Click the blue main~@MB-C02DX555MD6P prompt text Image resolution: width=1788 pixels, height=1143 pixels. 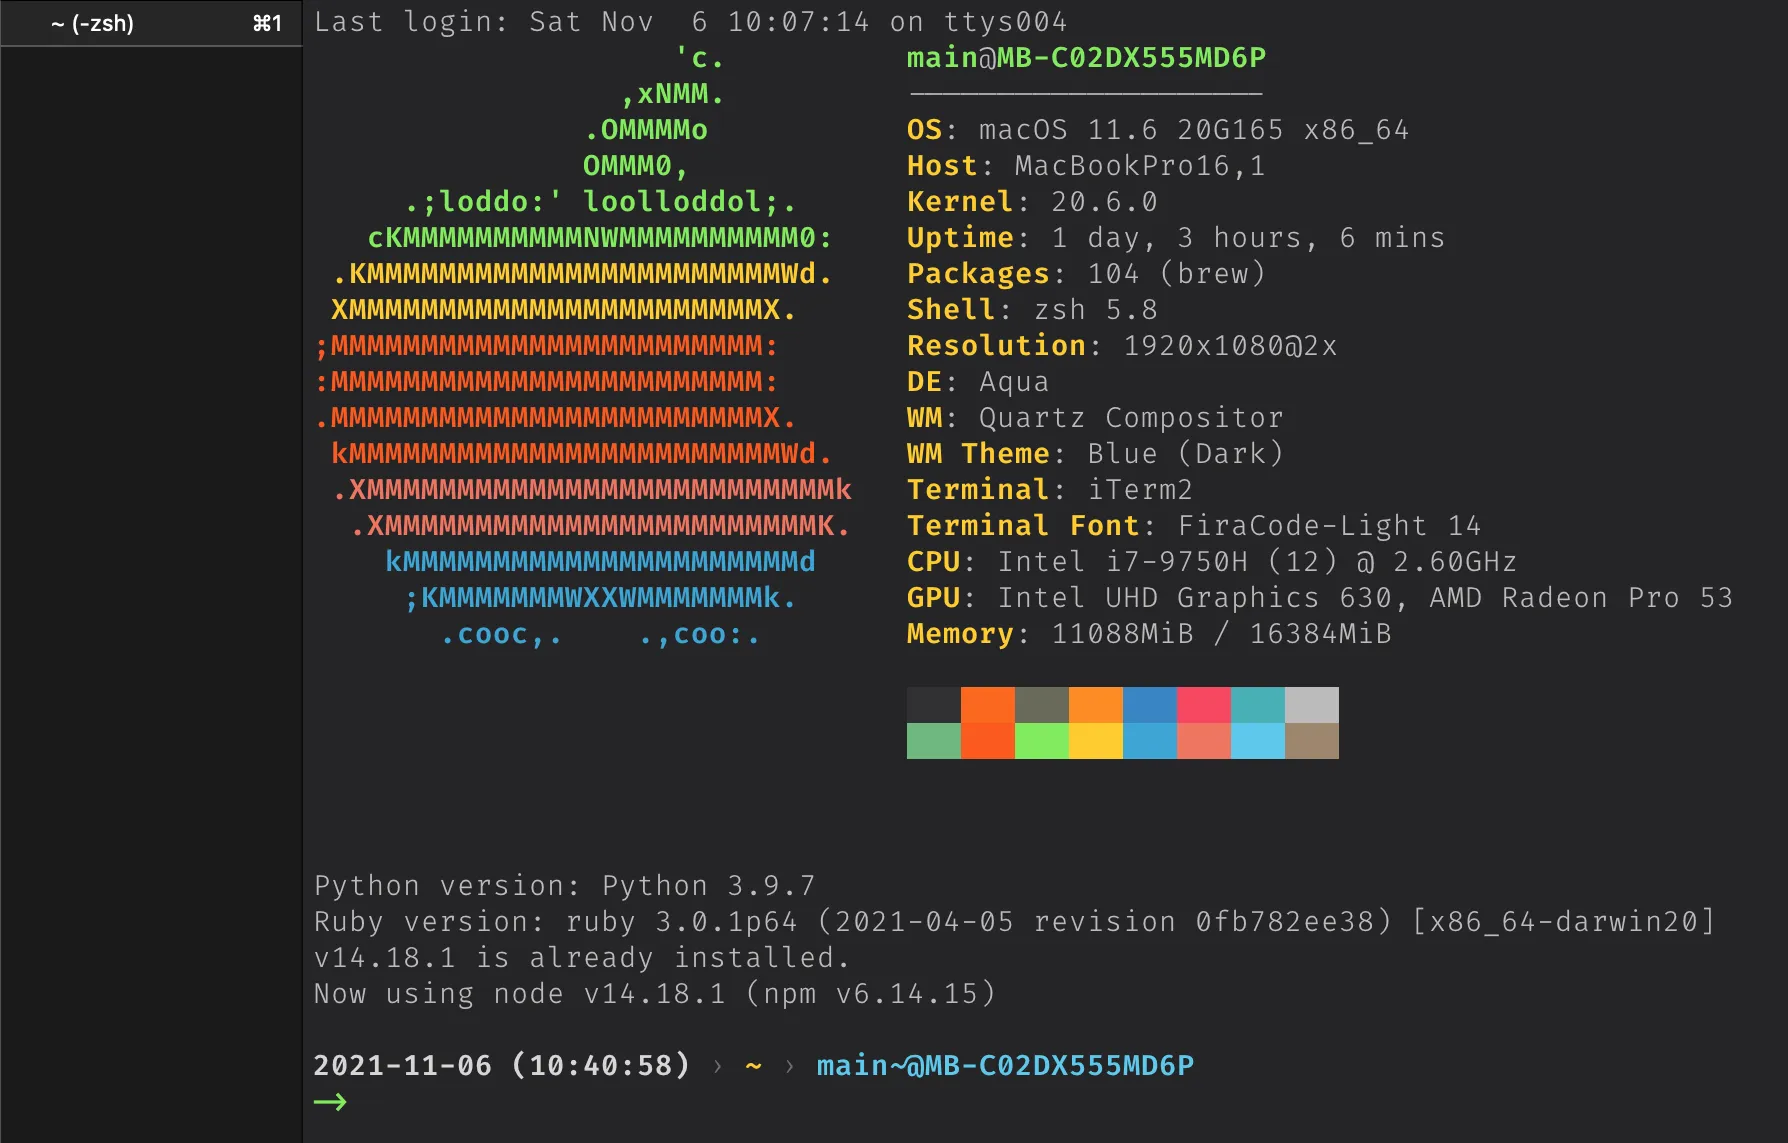pyautogui.click(x=1003, y=1066)
